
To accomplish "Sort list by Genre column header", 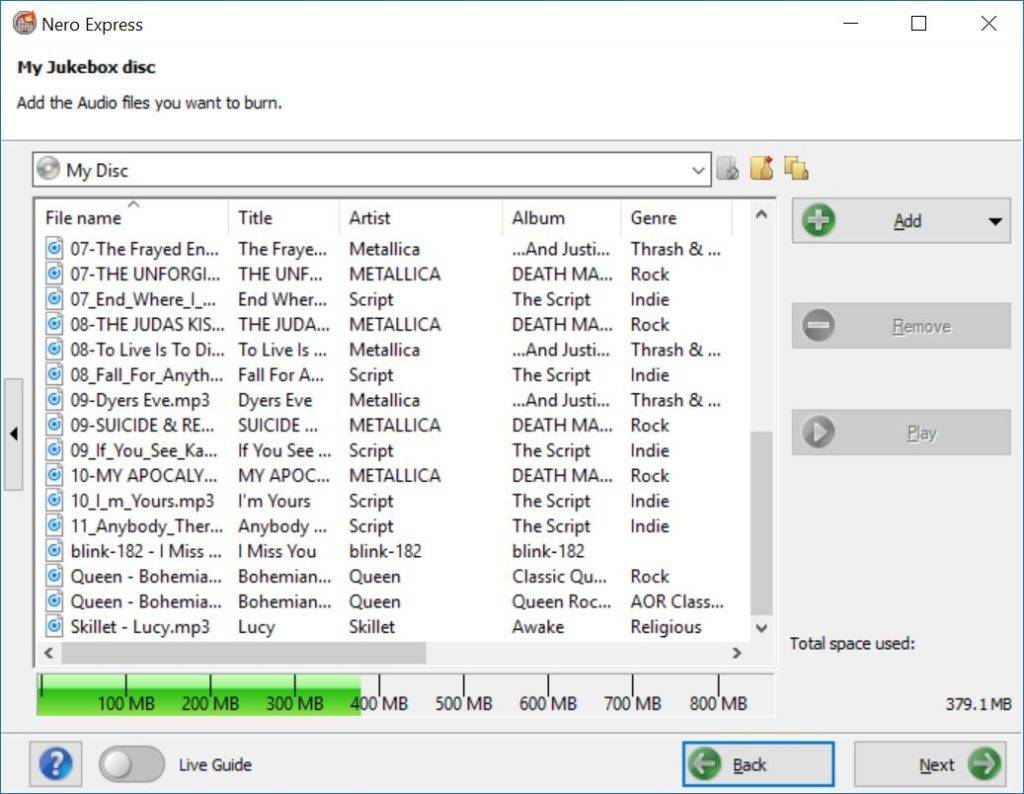I will click(653, 218).
